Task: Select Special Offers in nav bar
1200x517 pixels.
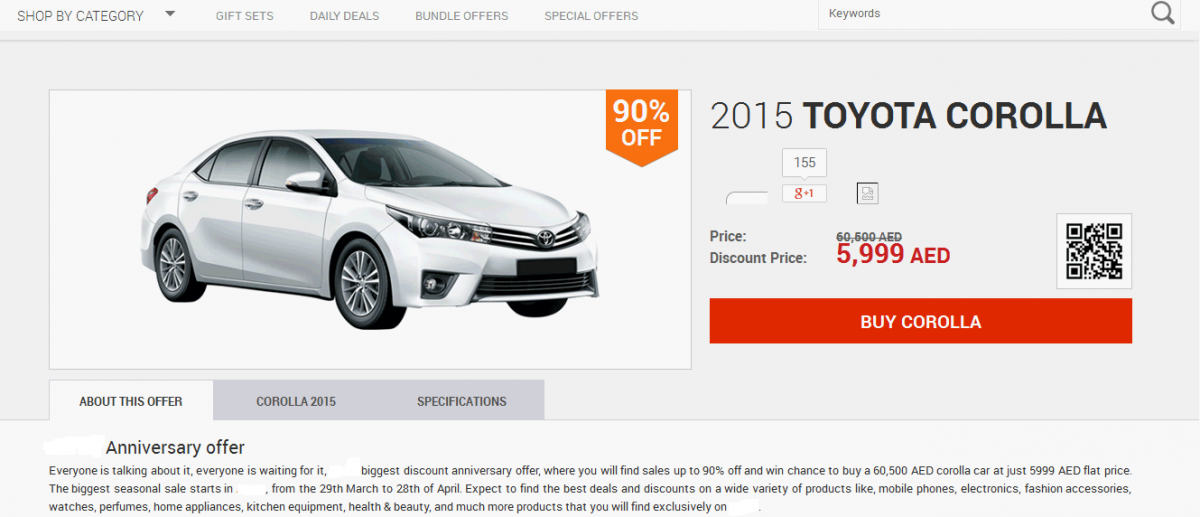Action: point(591,16)
